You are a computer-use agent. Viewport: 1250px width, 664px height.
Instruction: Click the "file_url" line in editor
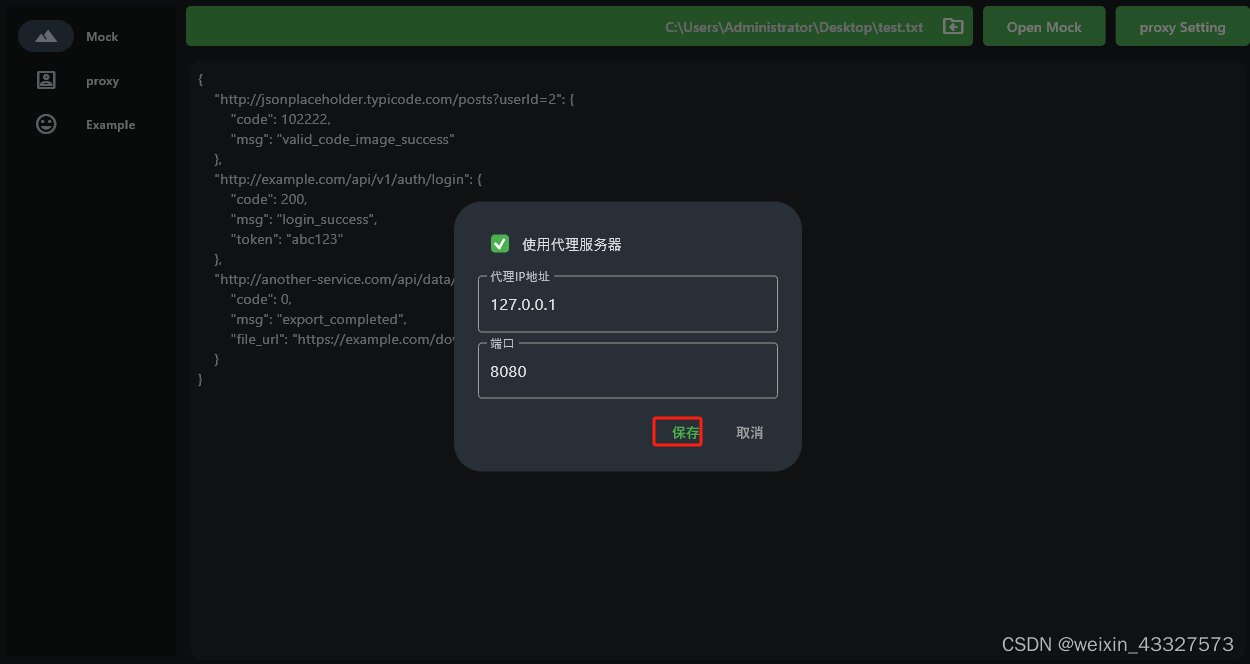tap(342, 339)
